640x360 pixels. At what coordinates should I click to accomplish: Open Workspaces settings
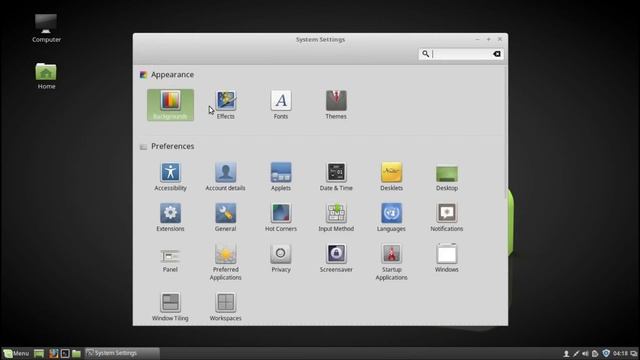click(225, 307)
